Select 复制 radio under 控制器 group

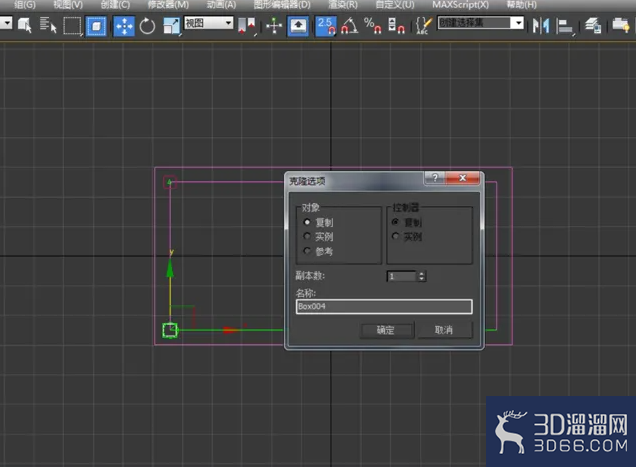[395, 222]
